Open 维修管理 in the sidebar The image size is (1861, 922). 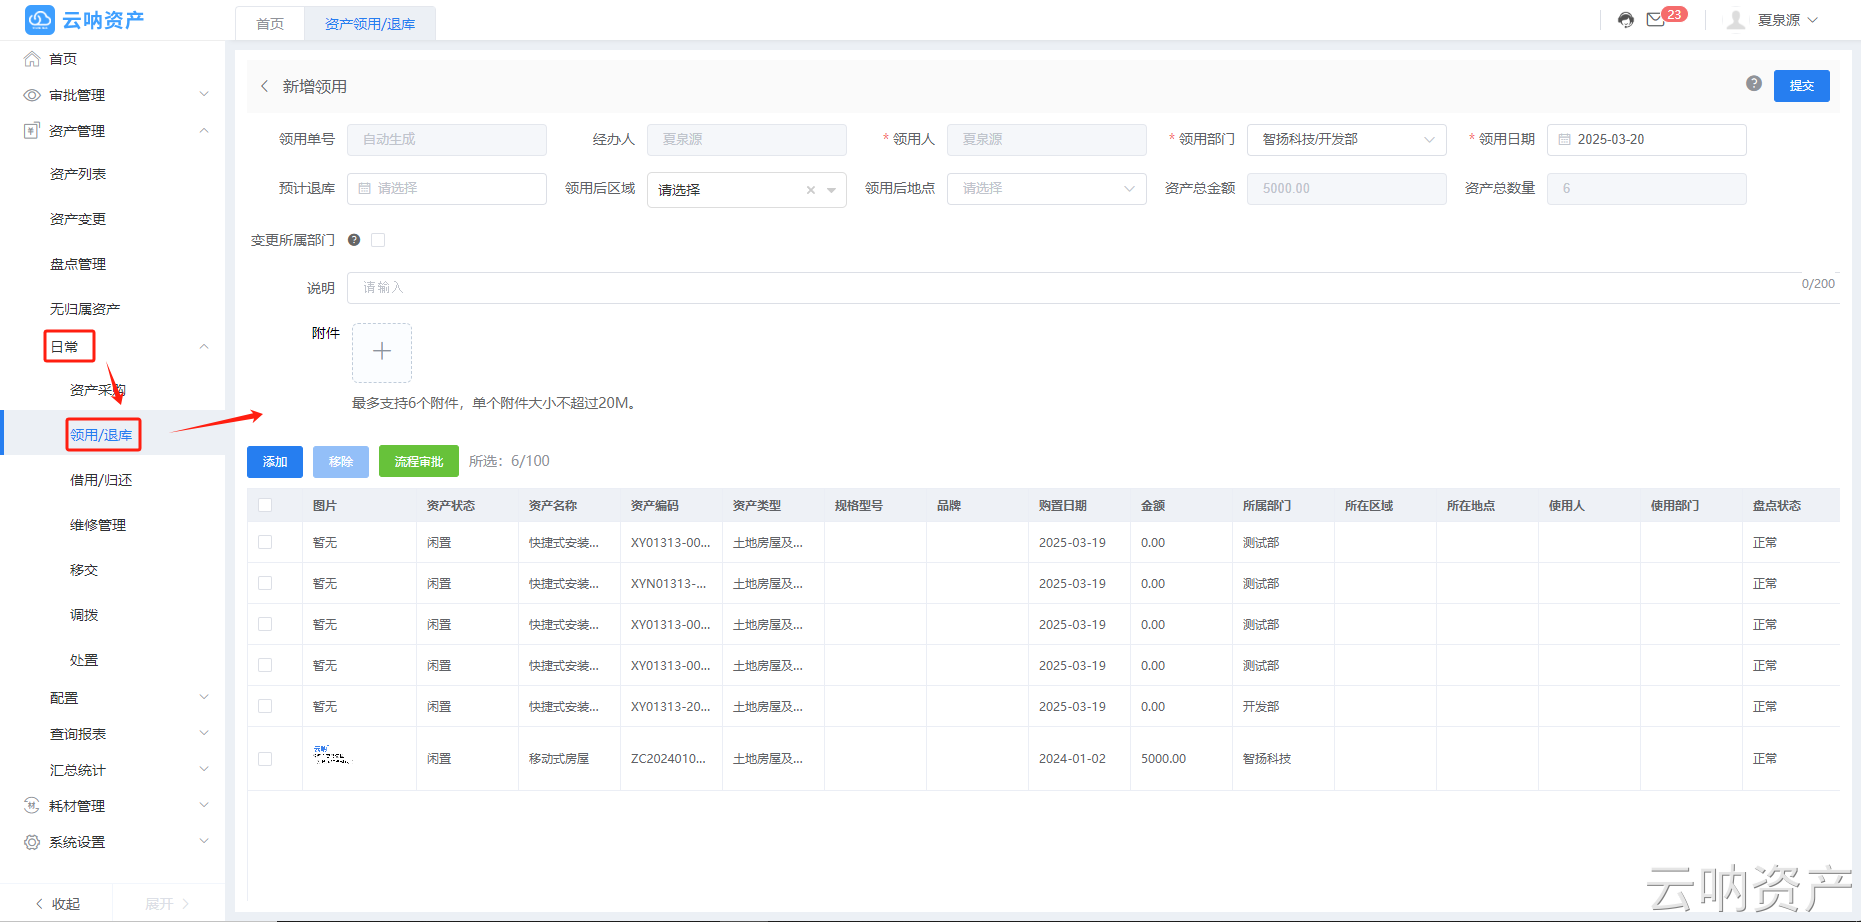click(x=98, y=525)
